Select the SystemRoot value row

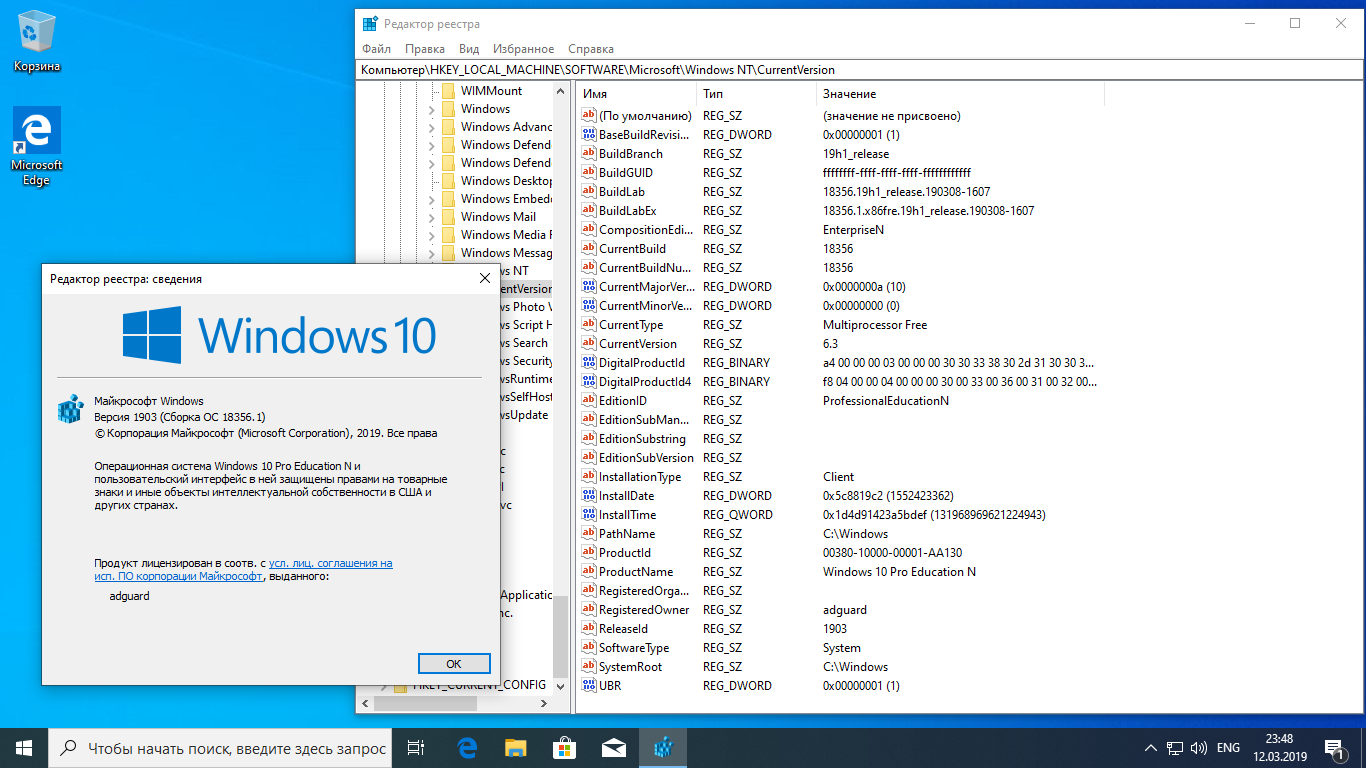tap(838, 667)
